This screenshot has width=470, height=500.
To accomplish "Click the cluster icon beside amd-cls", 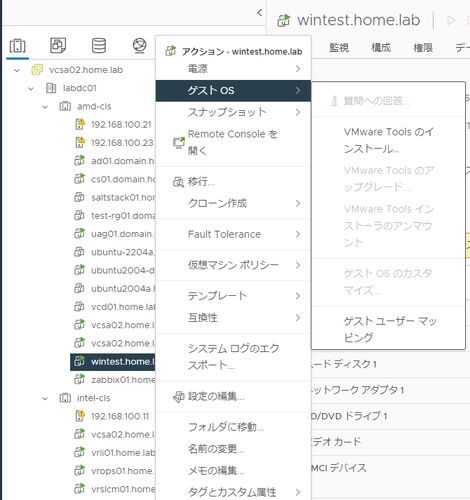I will pyautogui.click(x=65, y=106).
